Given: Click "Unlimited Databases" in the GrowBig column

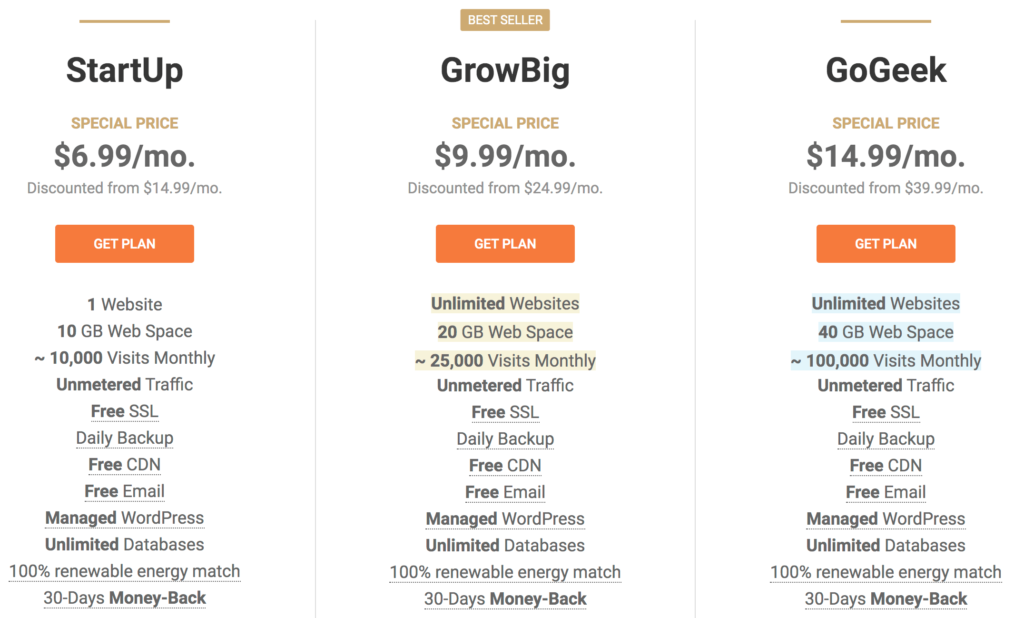Looking at the screenshot, I should coord(505,545).
